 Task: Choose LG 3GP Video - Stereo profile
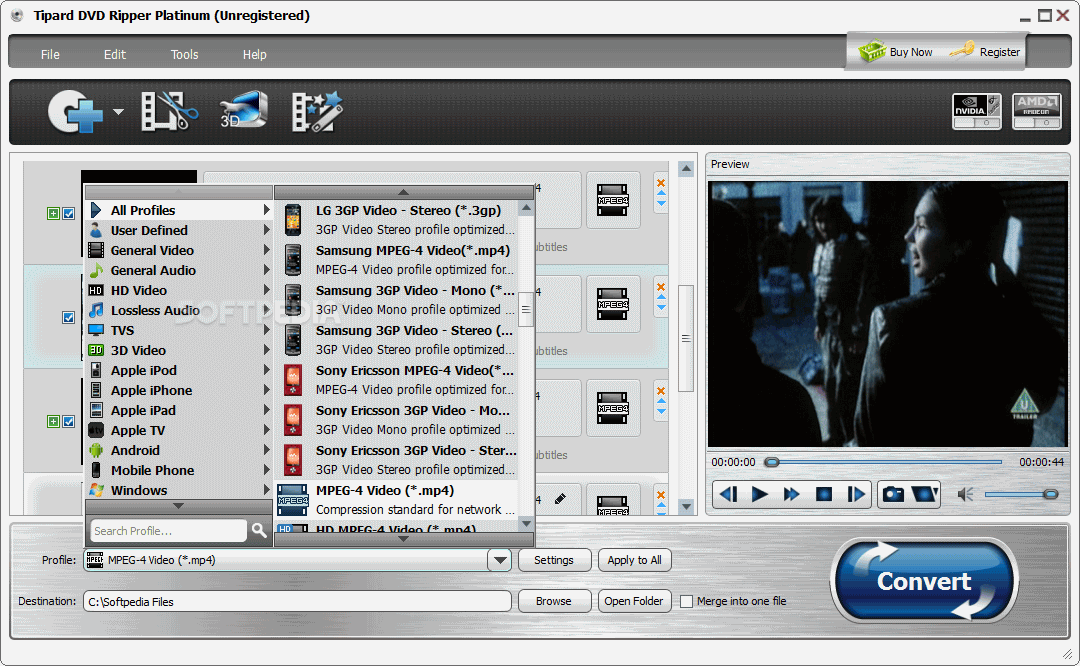coord(396,220)
